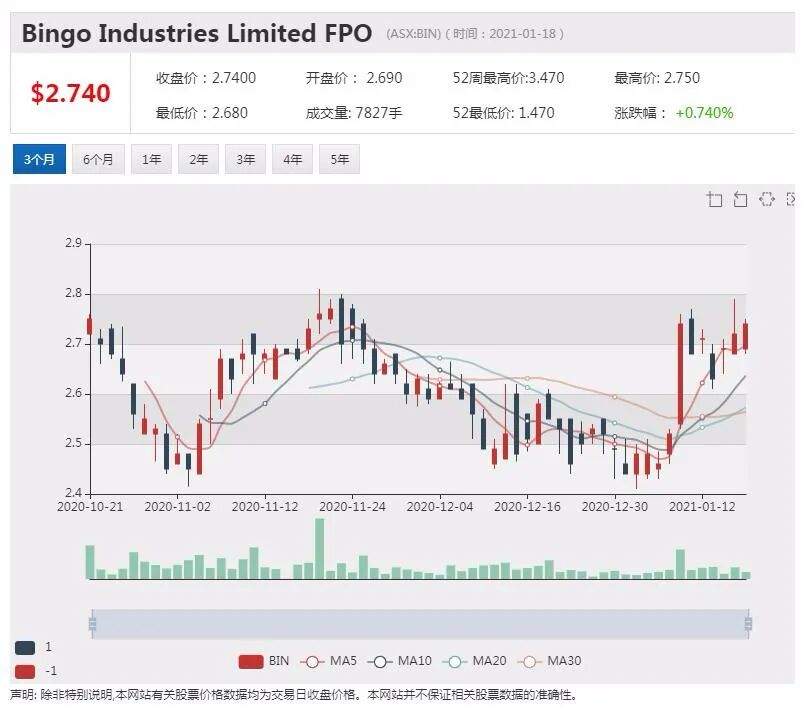Screen dimensions: 805x713
Task: Toggle the MA5 line in the legend
Action: [328, 661]
